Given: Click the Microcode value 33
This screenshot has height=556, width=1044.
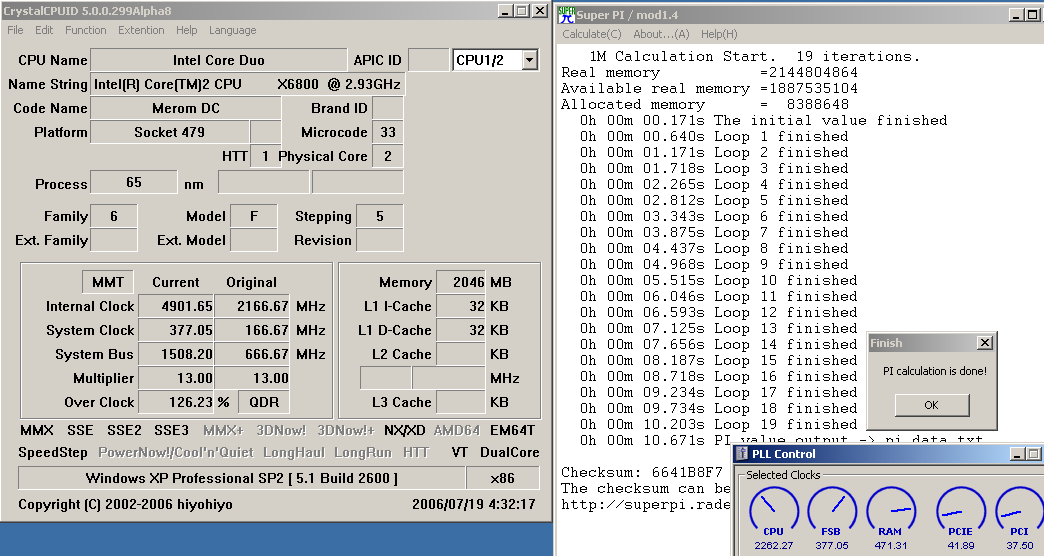Looking at the screenshot, I should pyautogui.click(x=388, y=132).
